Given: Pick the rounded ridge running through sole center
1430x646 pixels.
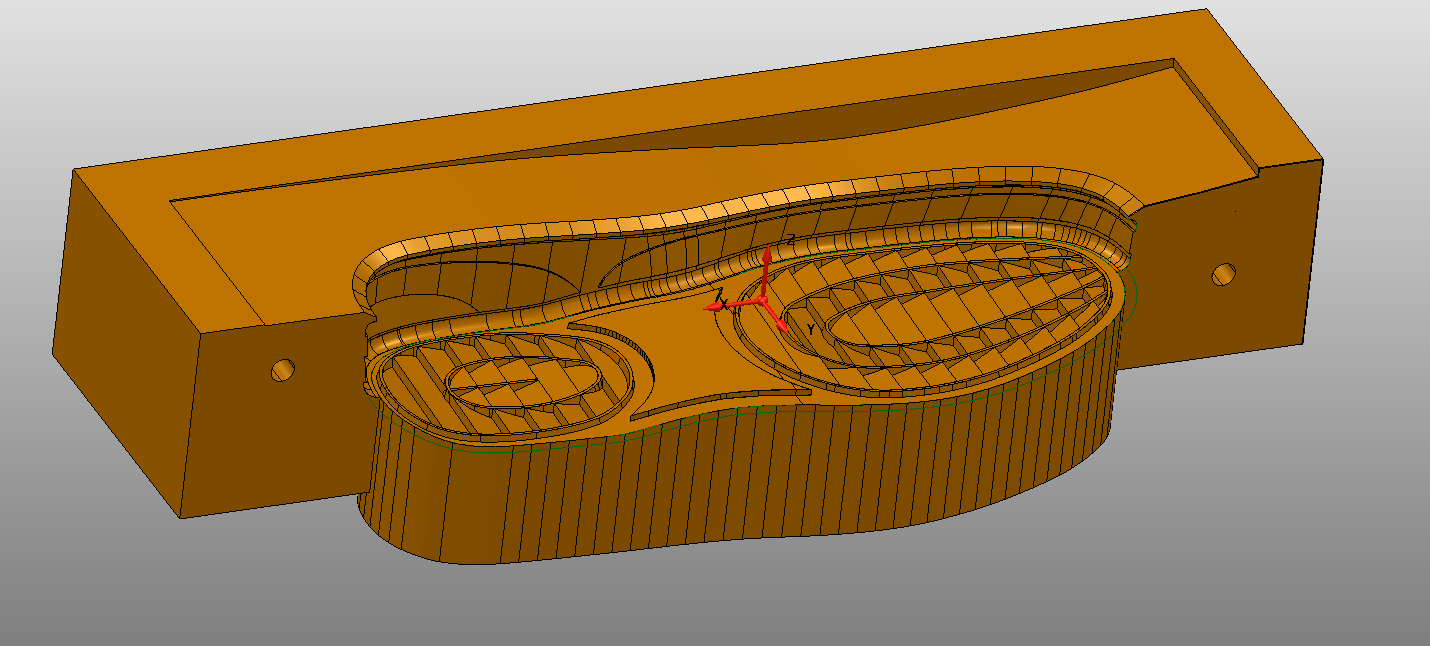Looking at the screenshot, I should click(x=640, y=294).
